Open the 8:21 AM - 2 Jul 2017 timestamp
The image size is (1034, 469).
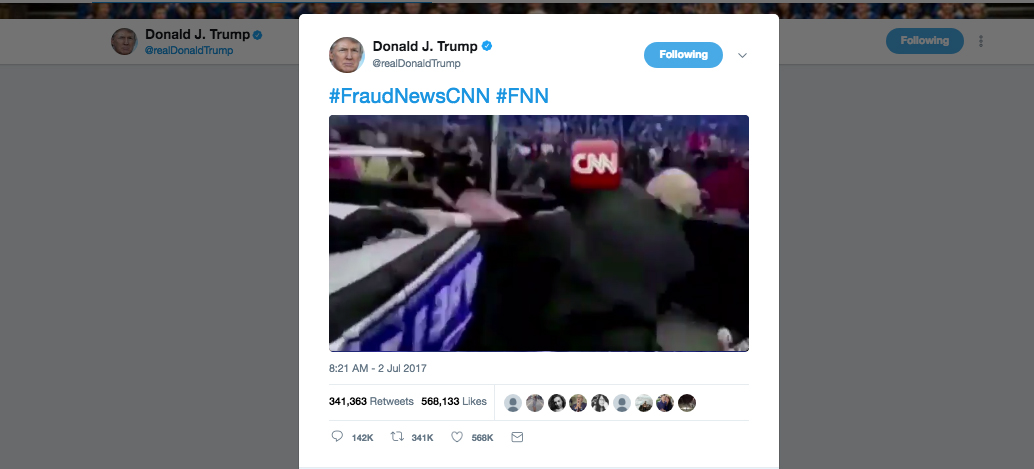coord(378,368)
